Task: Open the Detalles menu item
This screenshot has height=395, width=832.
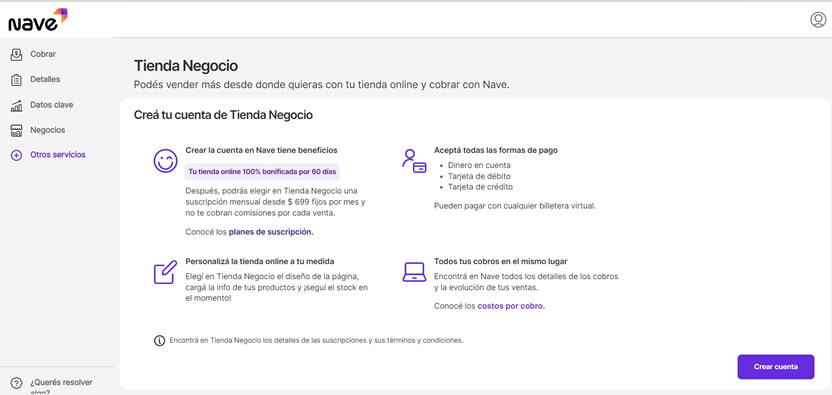Action: click(x=45, y=79)
